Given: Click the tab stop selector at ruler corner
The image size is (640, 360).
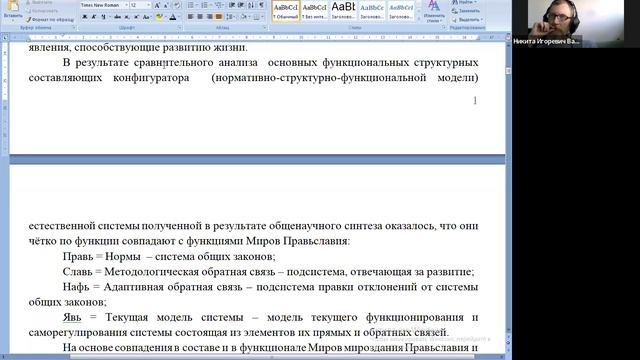Looking at the screenshot, I should point(5,38).
